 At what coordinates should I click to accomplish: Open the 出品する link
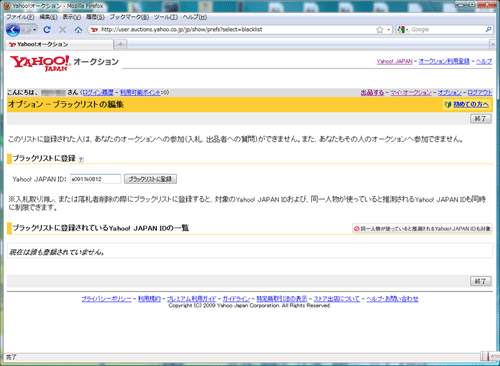click(x=372, y=92)
